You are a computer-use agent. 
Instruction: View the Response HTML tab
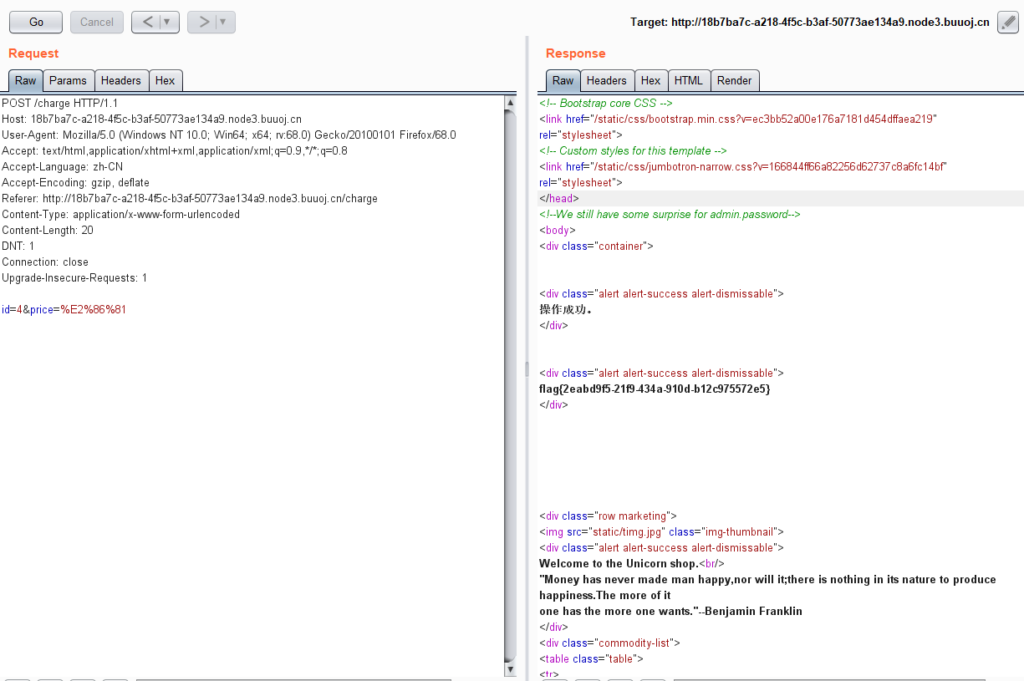[688, 81]
